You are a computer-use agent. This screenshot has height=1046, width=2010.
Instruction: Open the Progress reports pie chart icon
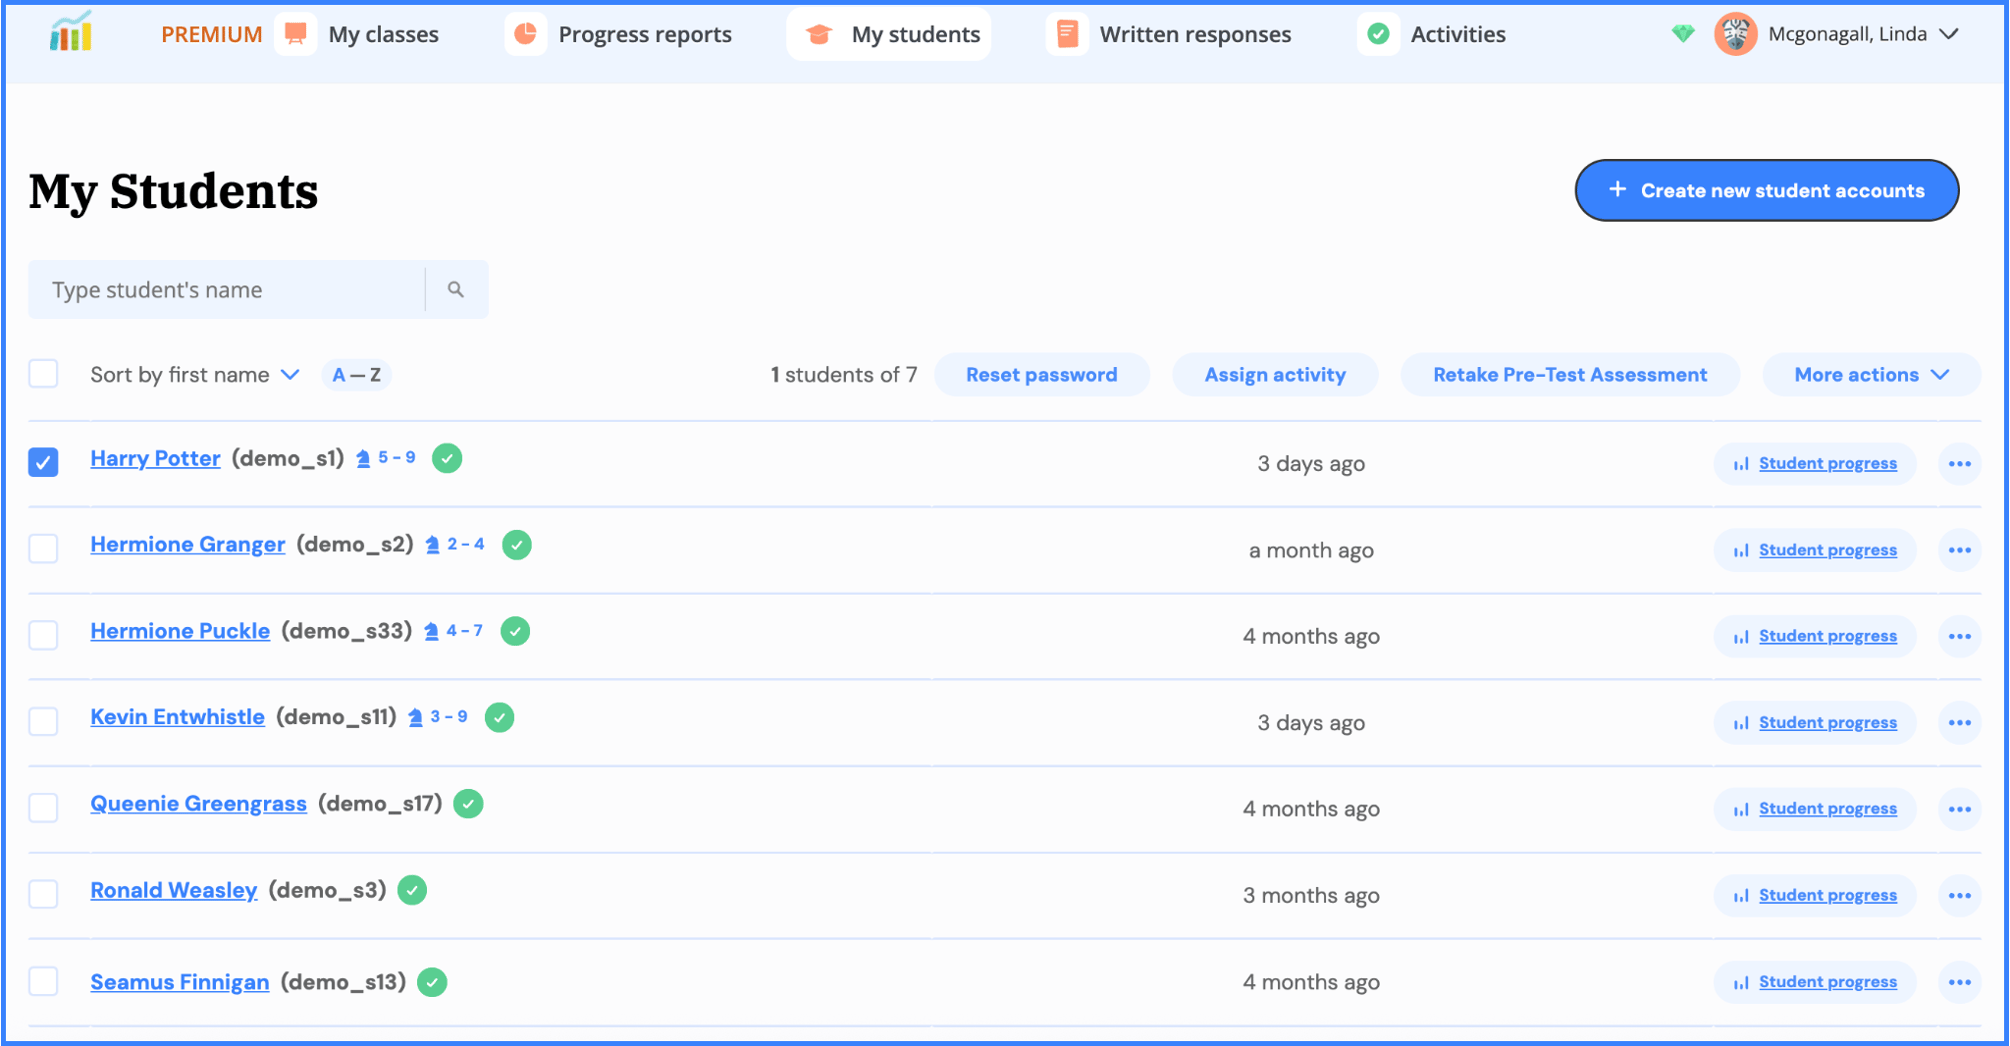point(527,33)
